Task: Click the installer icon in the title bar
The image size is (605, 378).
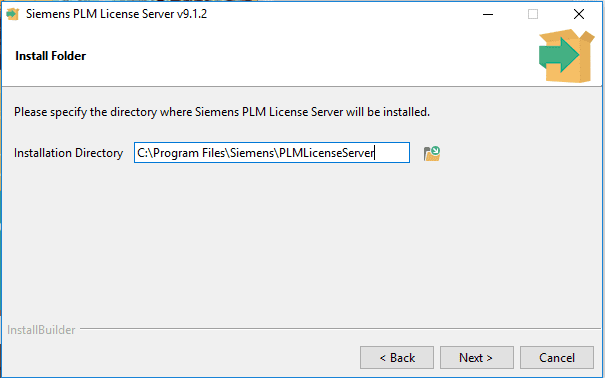Action: pos(13,14)
